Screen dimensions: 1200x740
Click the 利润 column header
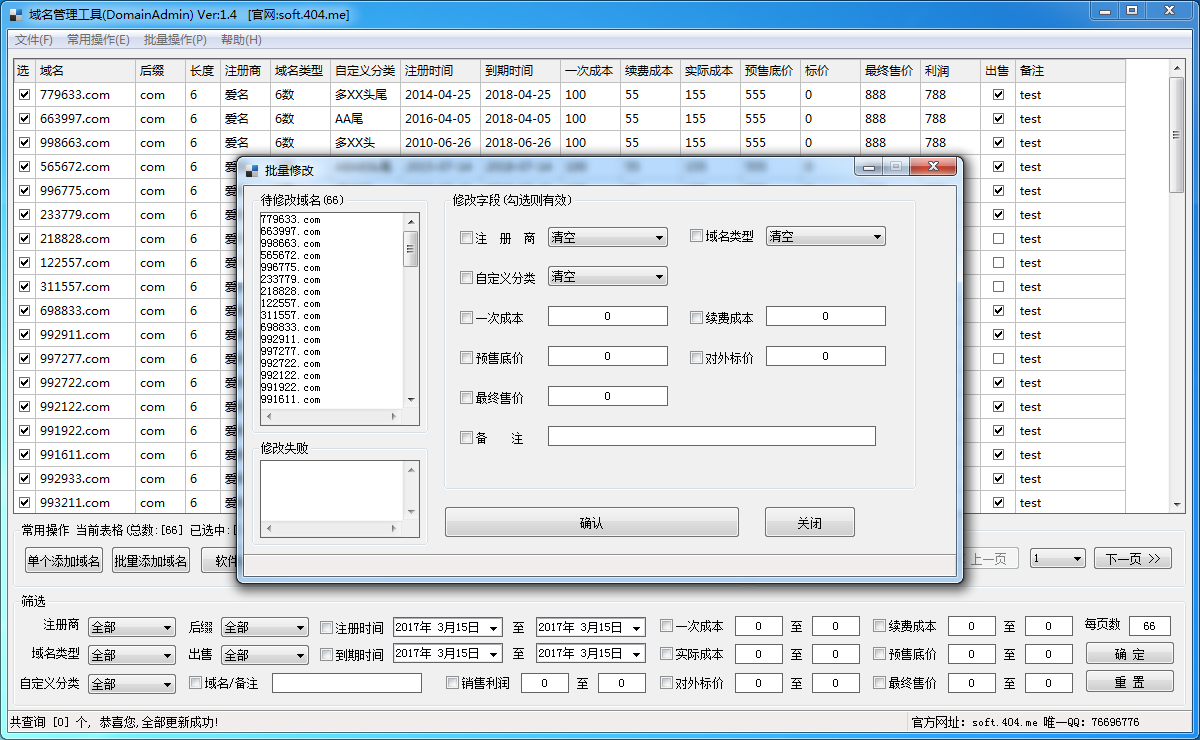[951, 71]
